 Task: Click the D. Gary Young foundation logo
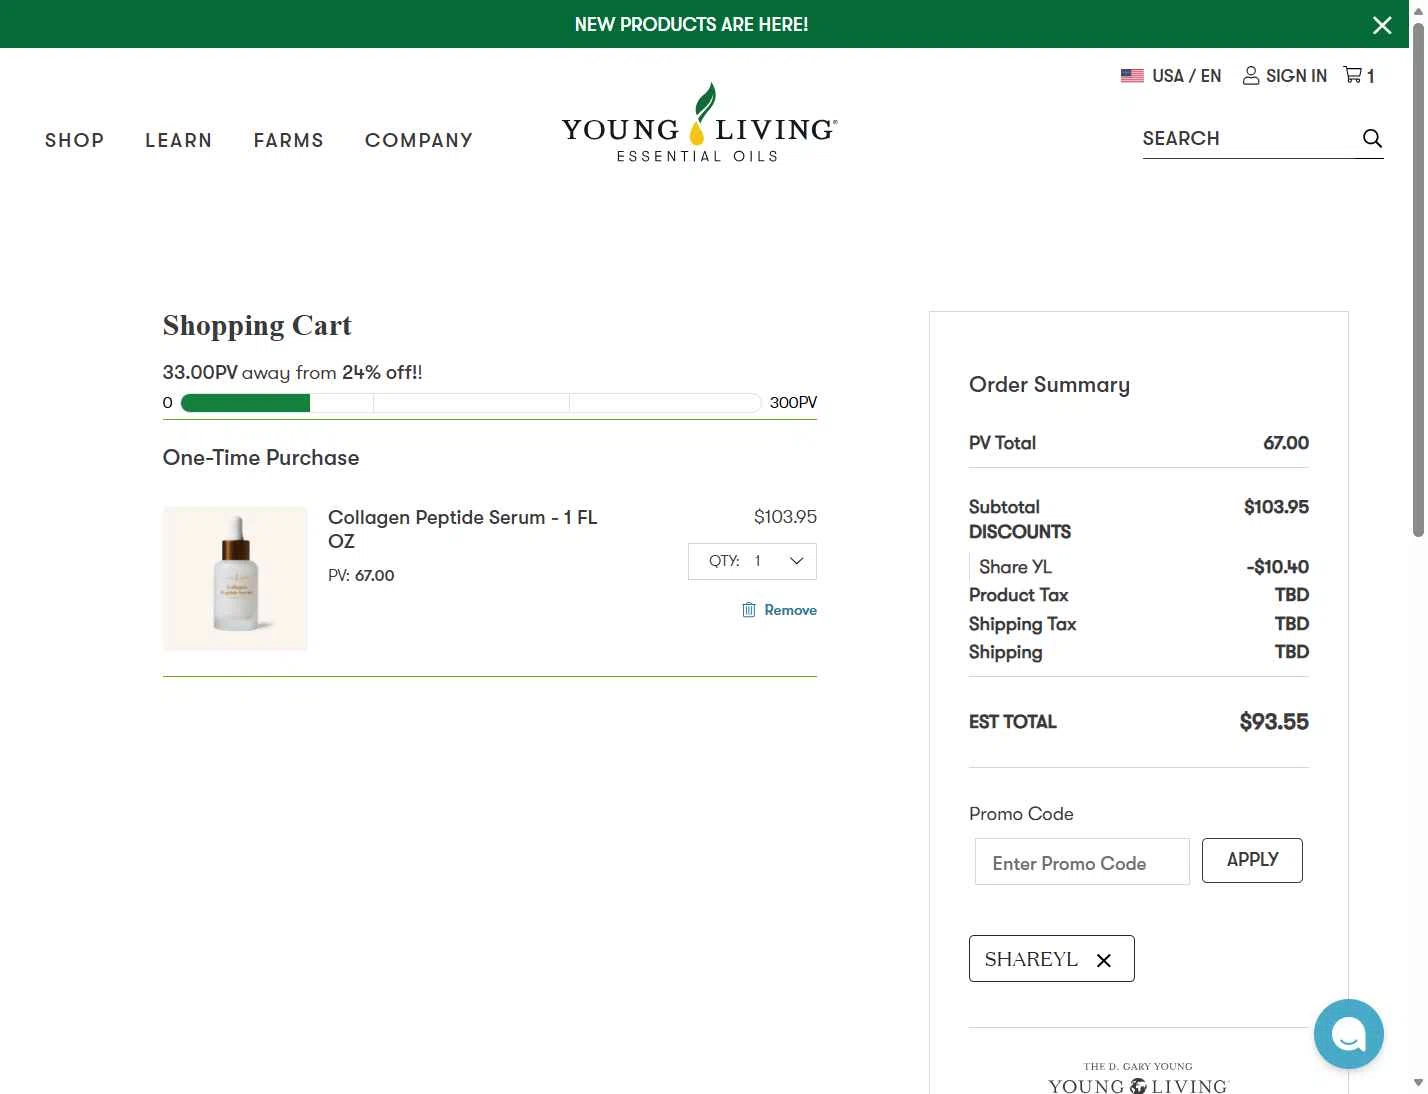[1138, 1078]
